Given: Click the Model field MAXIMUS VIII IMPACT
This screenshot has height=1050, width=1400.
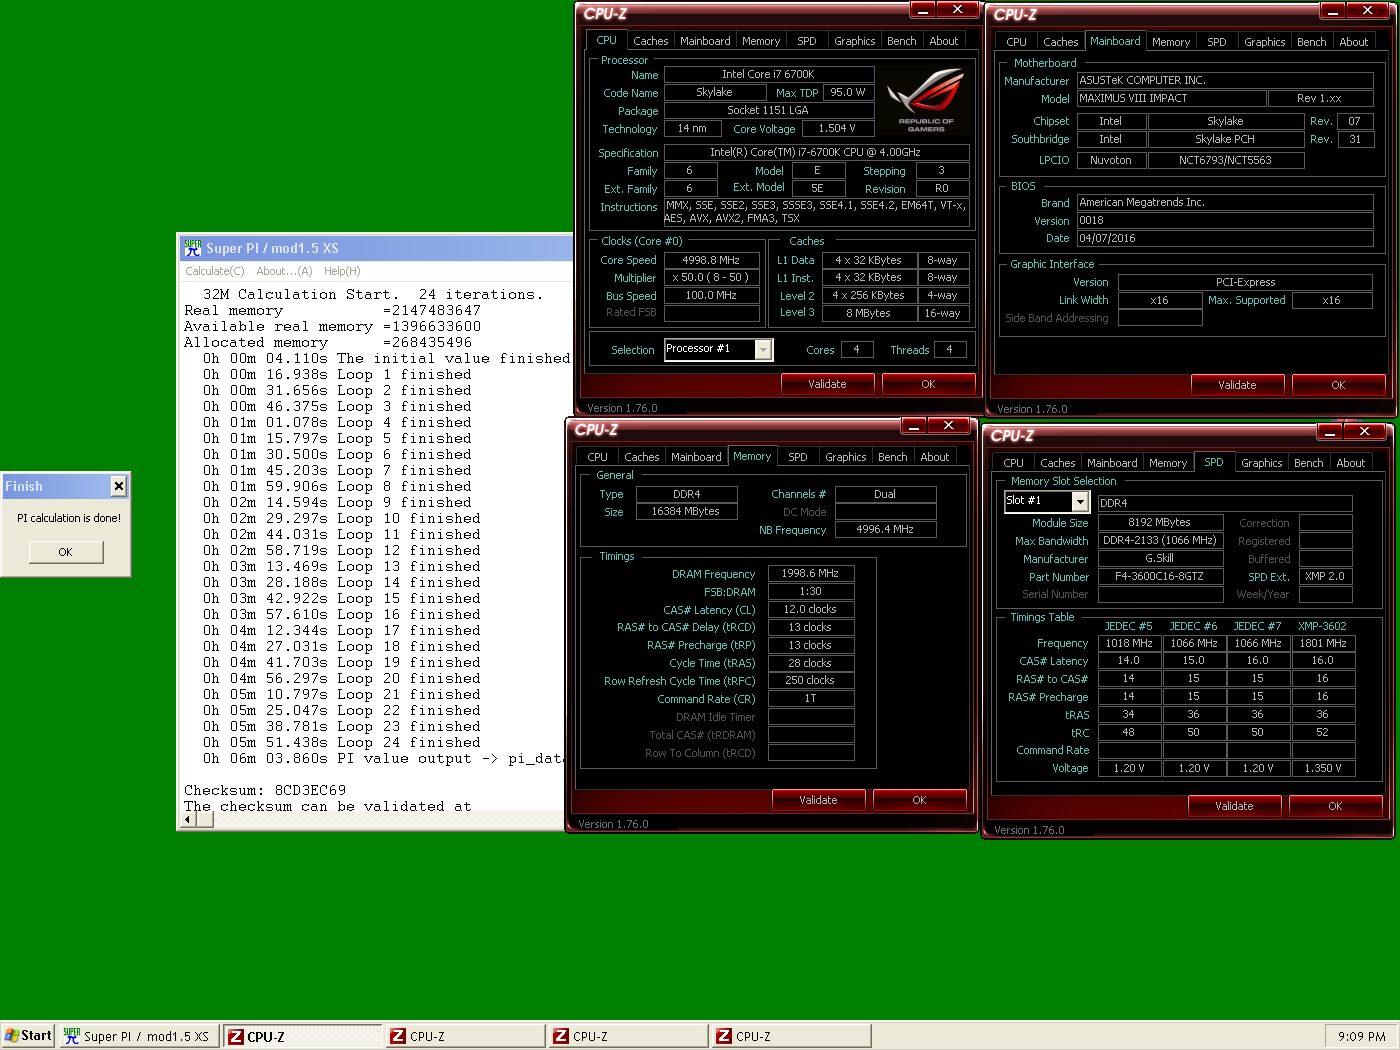Looking at the screenshot, I should pyautogui.click(x=1171, y=99).
